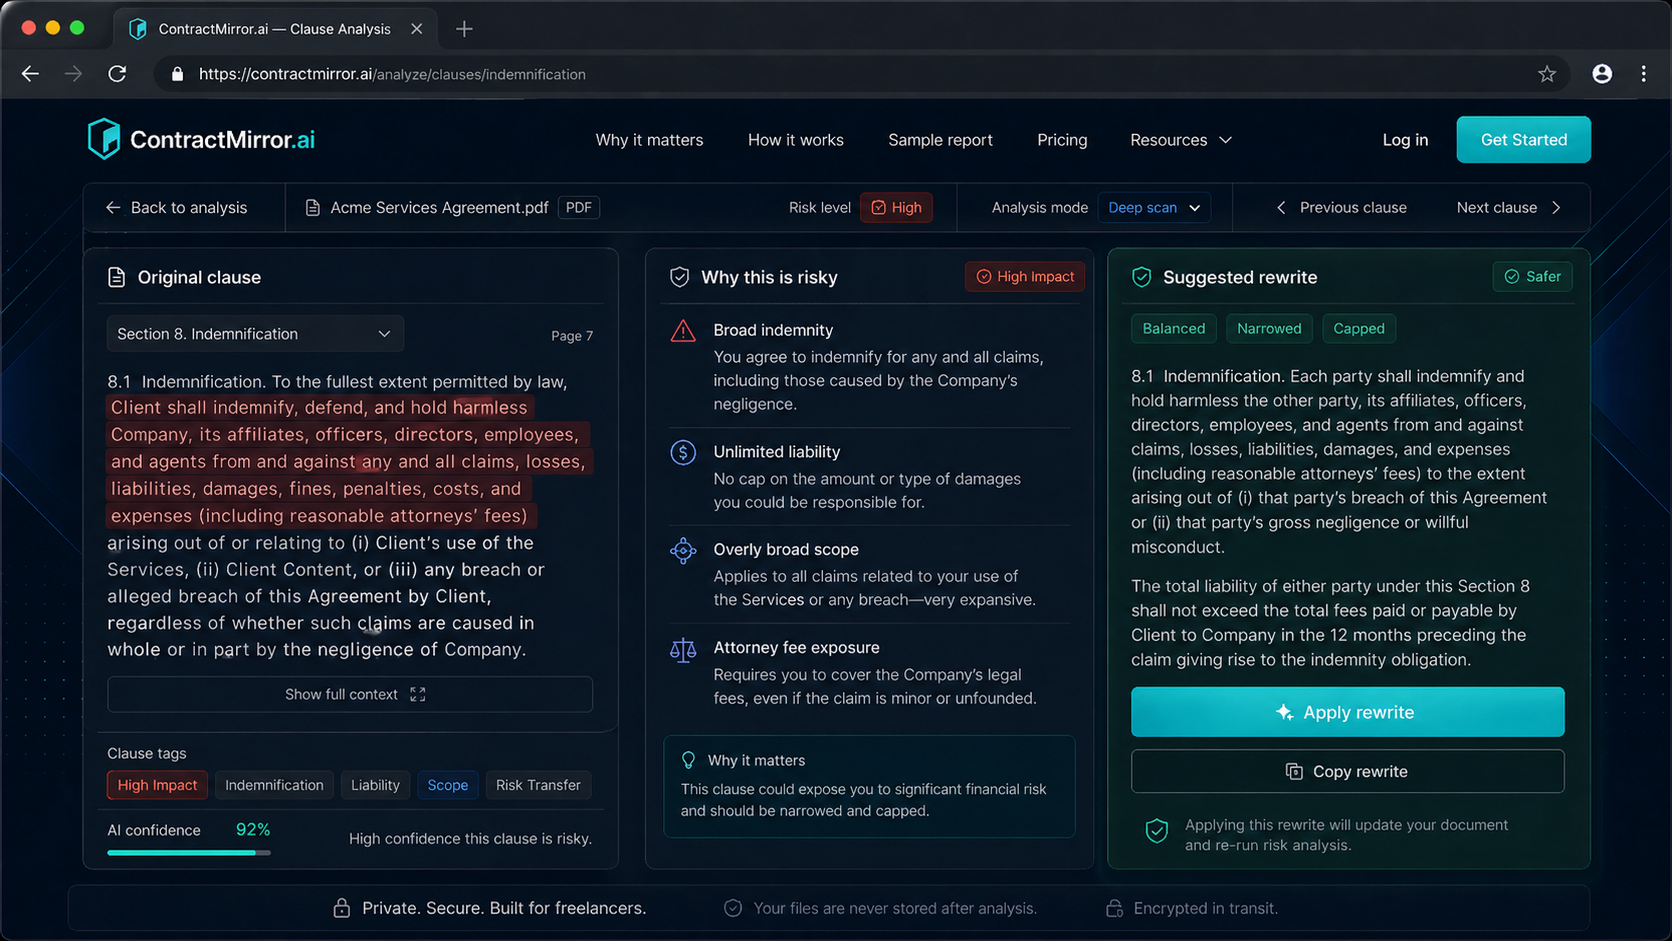Open the Deep scan analysis mode dropdown
1672x941 pixels.
click(x=1154, y=208)
